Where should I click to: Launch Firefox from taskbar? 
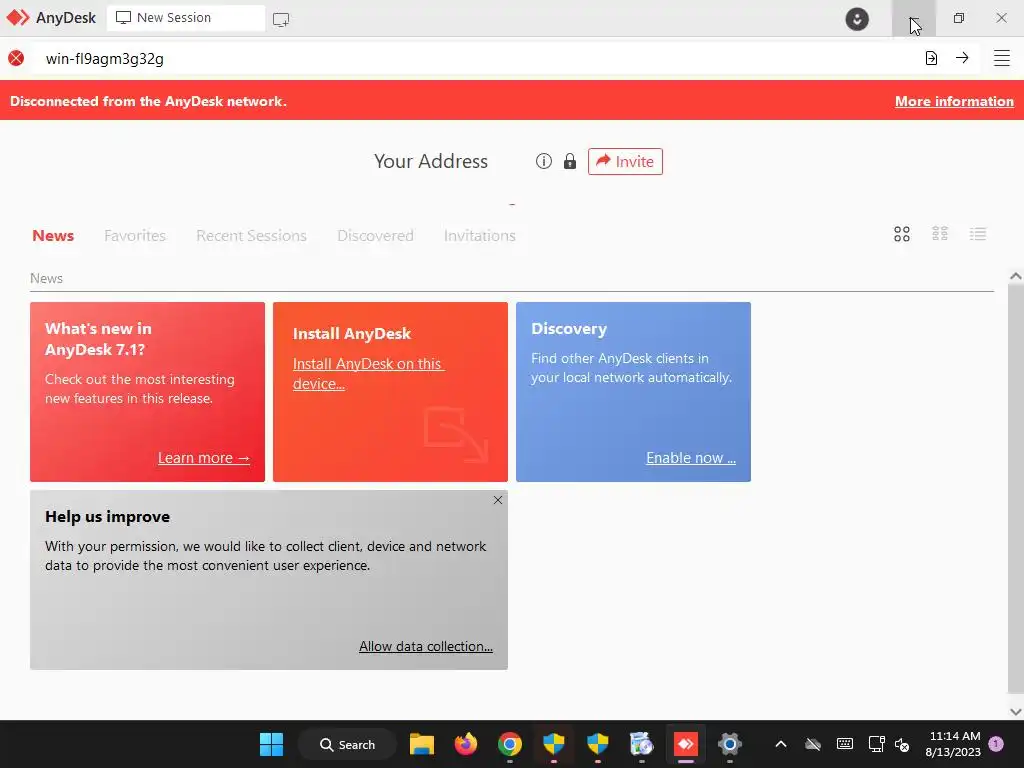(x=466, y=744)
